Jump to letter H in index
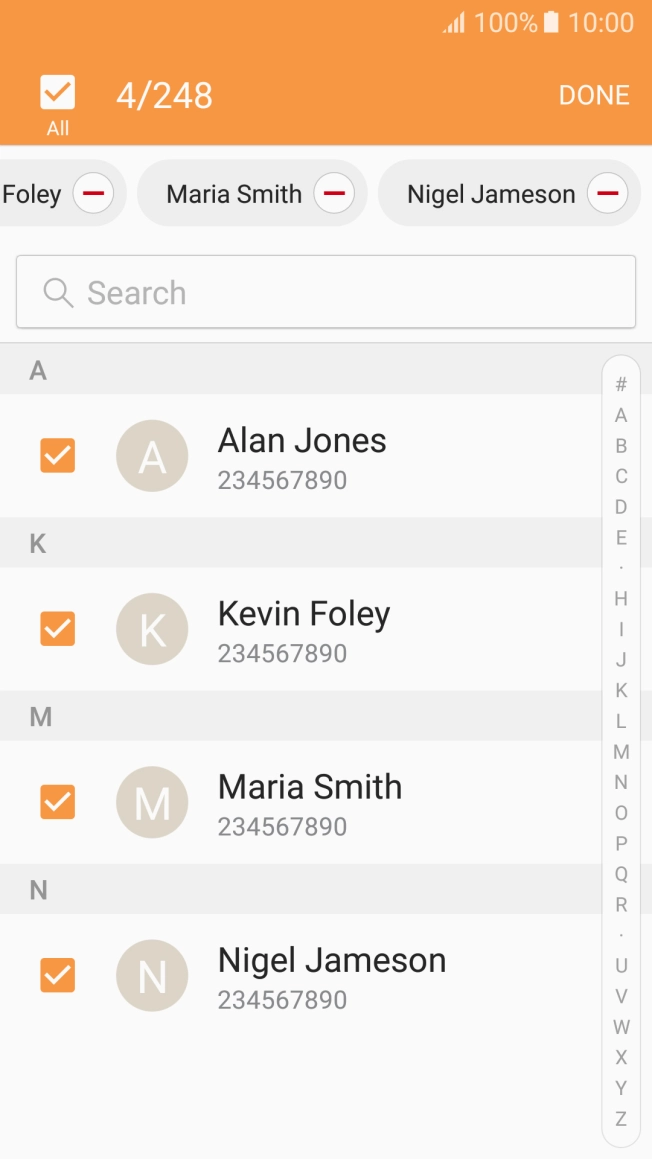 point(621,599)
